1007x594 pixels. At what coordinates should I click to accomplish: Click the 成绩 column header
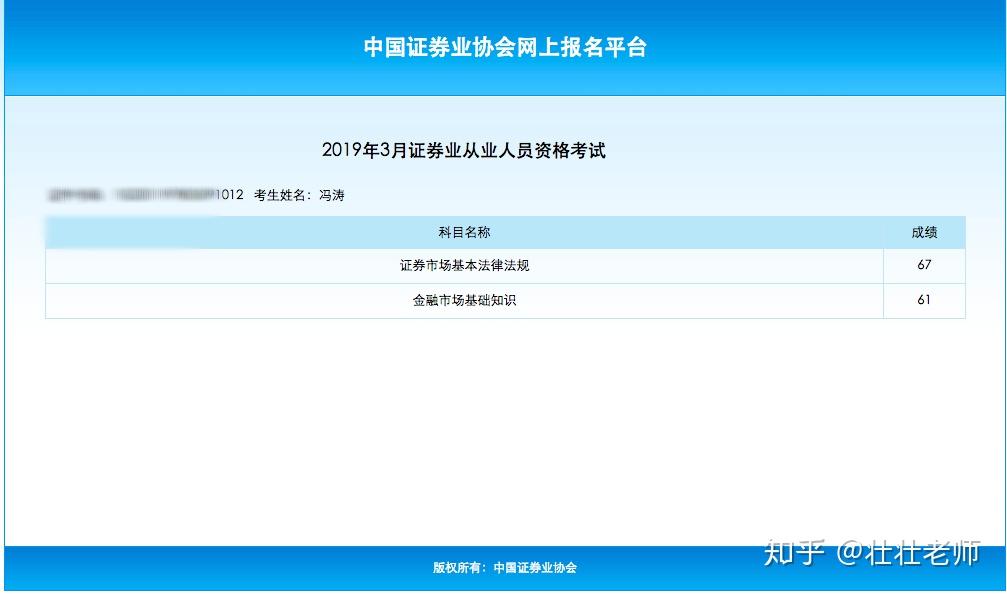[x=924, y=232]
